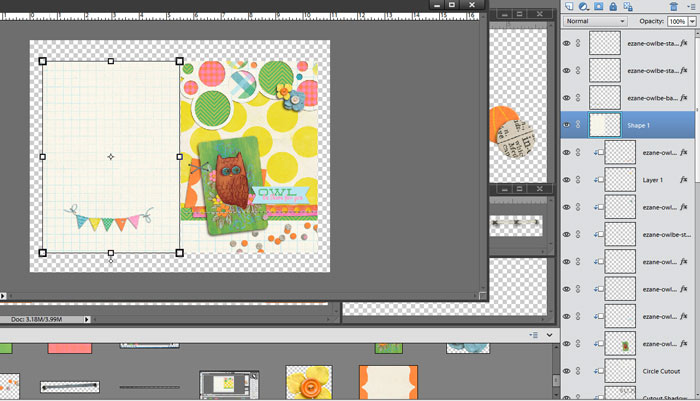The image size is (700, 401).
Task: Click the bottom-left transform handle
Action: [42, 253]
